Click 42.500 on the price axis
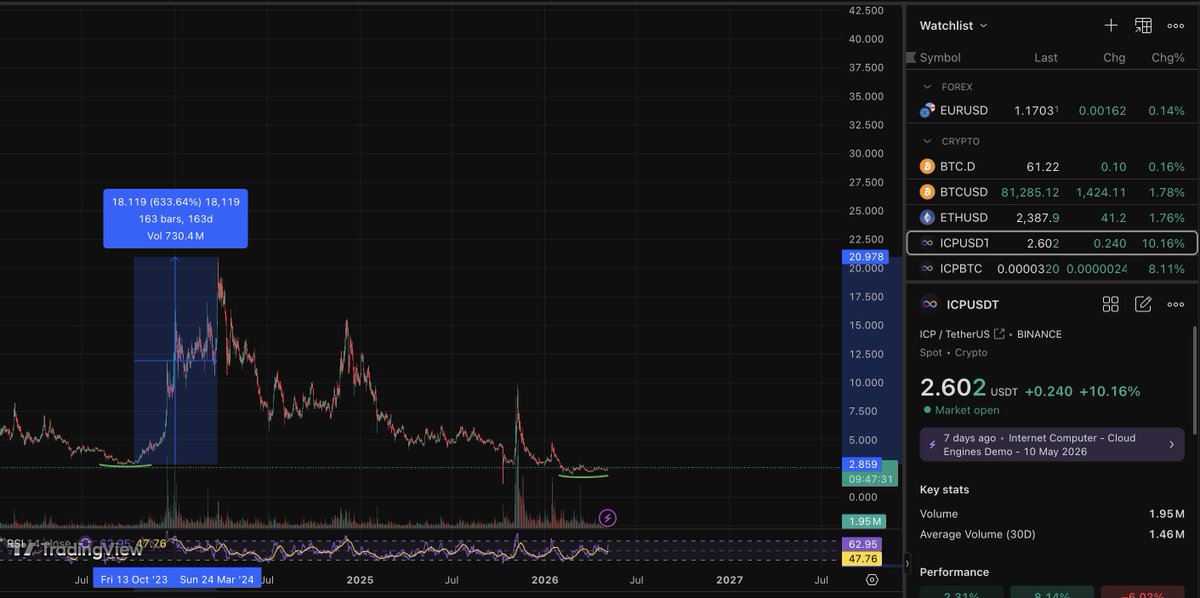Viewport: 1200px width, 598px height. pos(865,11)
